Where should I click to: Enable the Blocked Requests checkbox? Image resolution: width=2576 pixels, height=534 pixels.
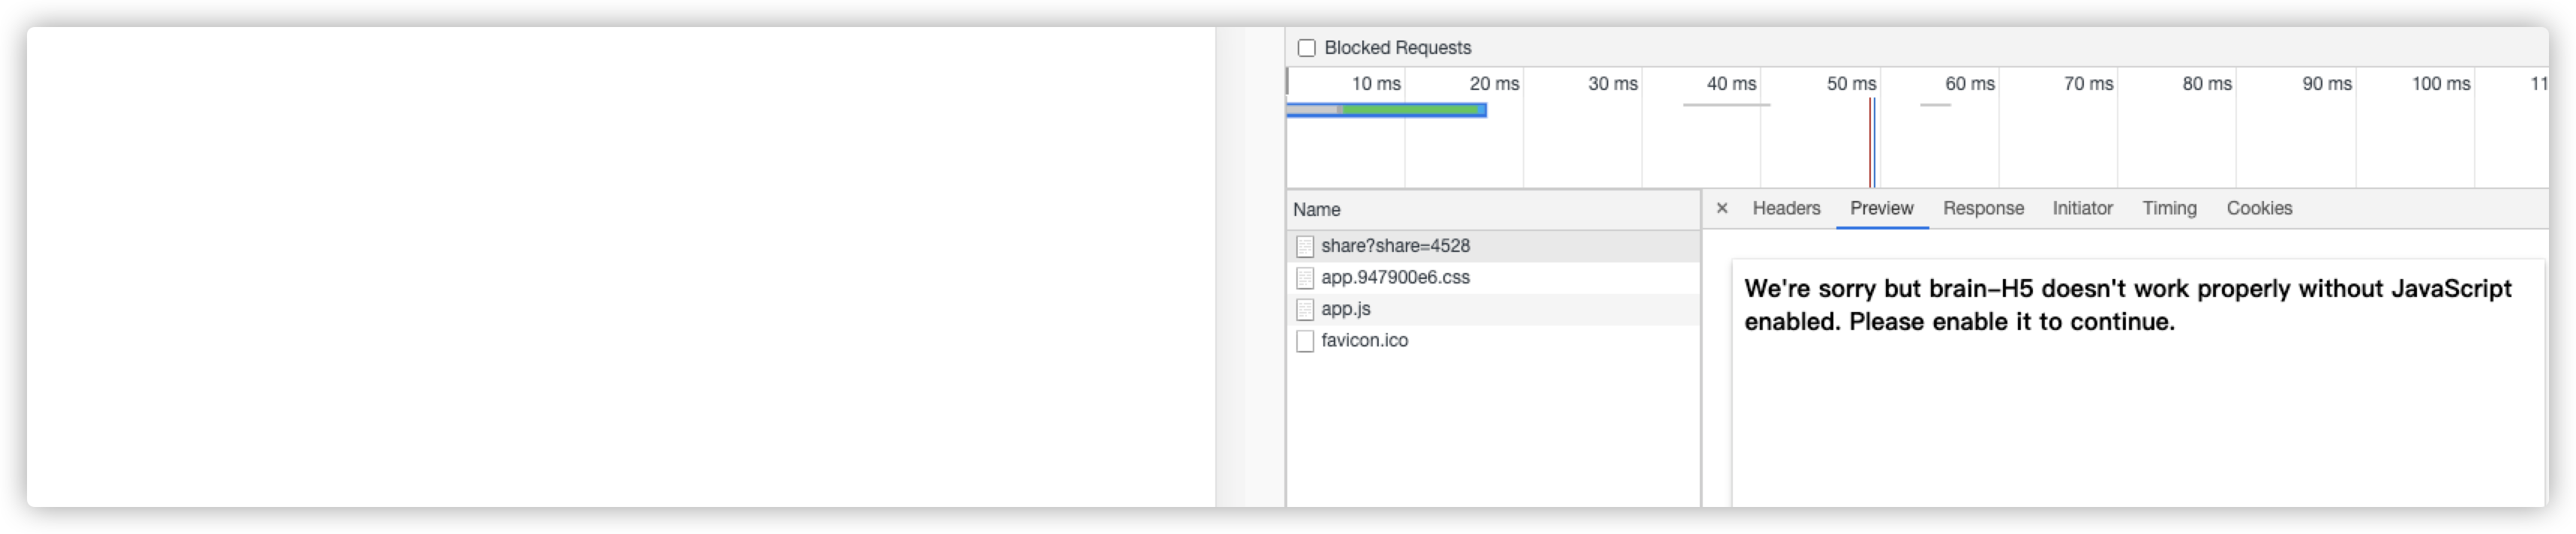pos(1306,48)
